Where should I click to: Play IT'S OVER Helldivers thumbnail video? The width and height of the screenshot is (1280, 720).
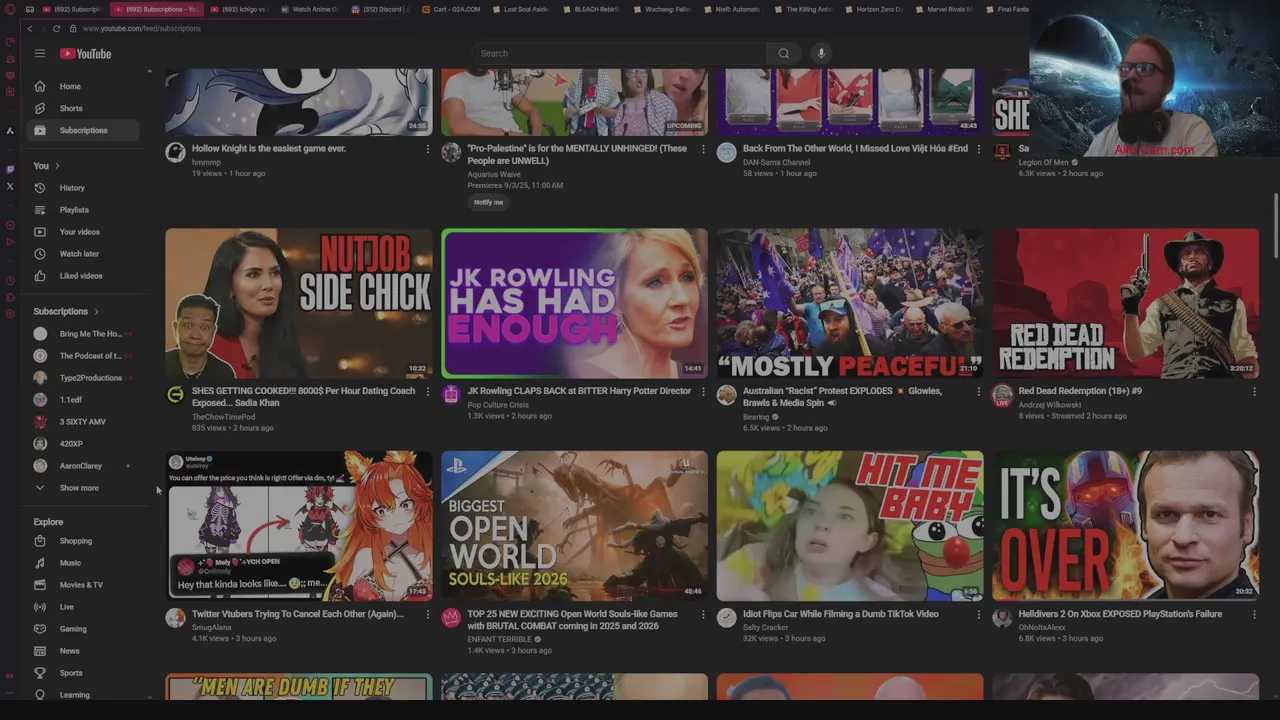tap(1126, 526)
